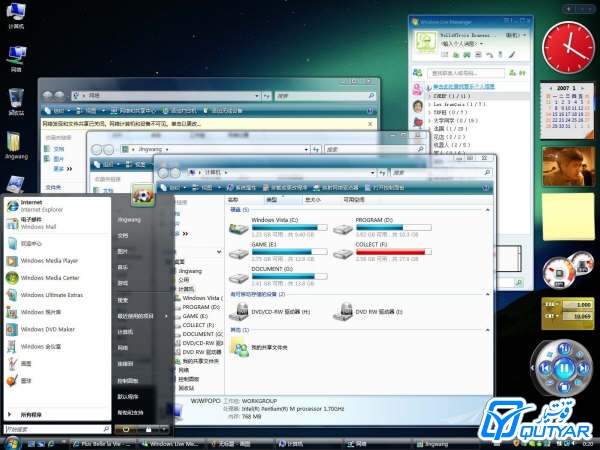The image size is (600, 450).
Task: Click help icon in Computer window toolbar
Action: tap(485, 188)
